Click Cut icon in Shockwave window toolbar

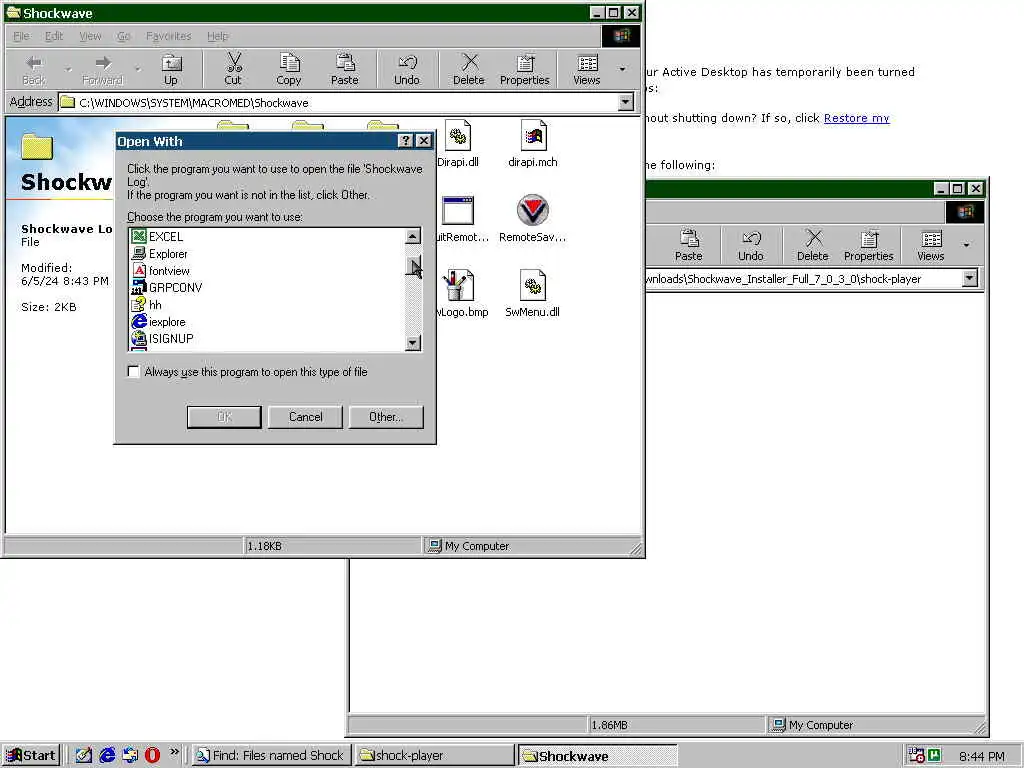coord(233,70)
